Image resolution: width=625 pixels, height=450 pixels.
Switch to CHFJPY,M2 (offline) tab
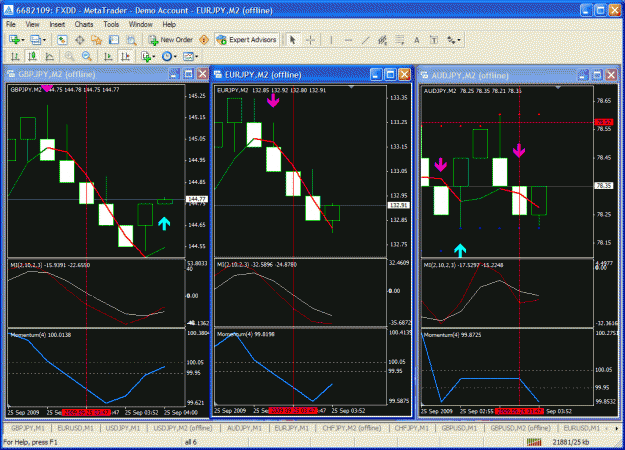point(352,428)
